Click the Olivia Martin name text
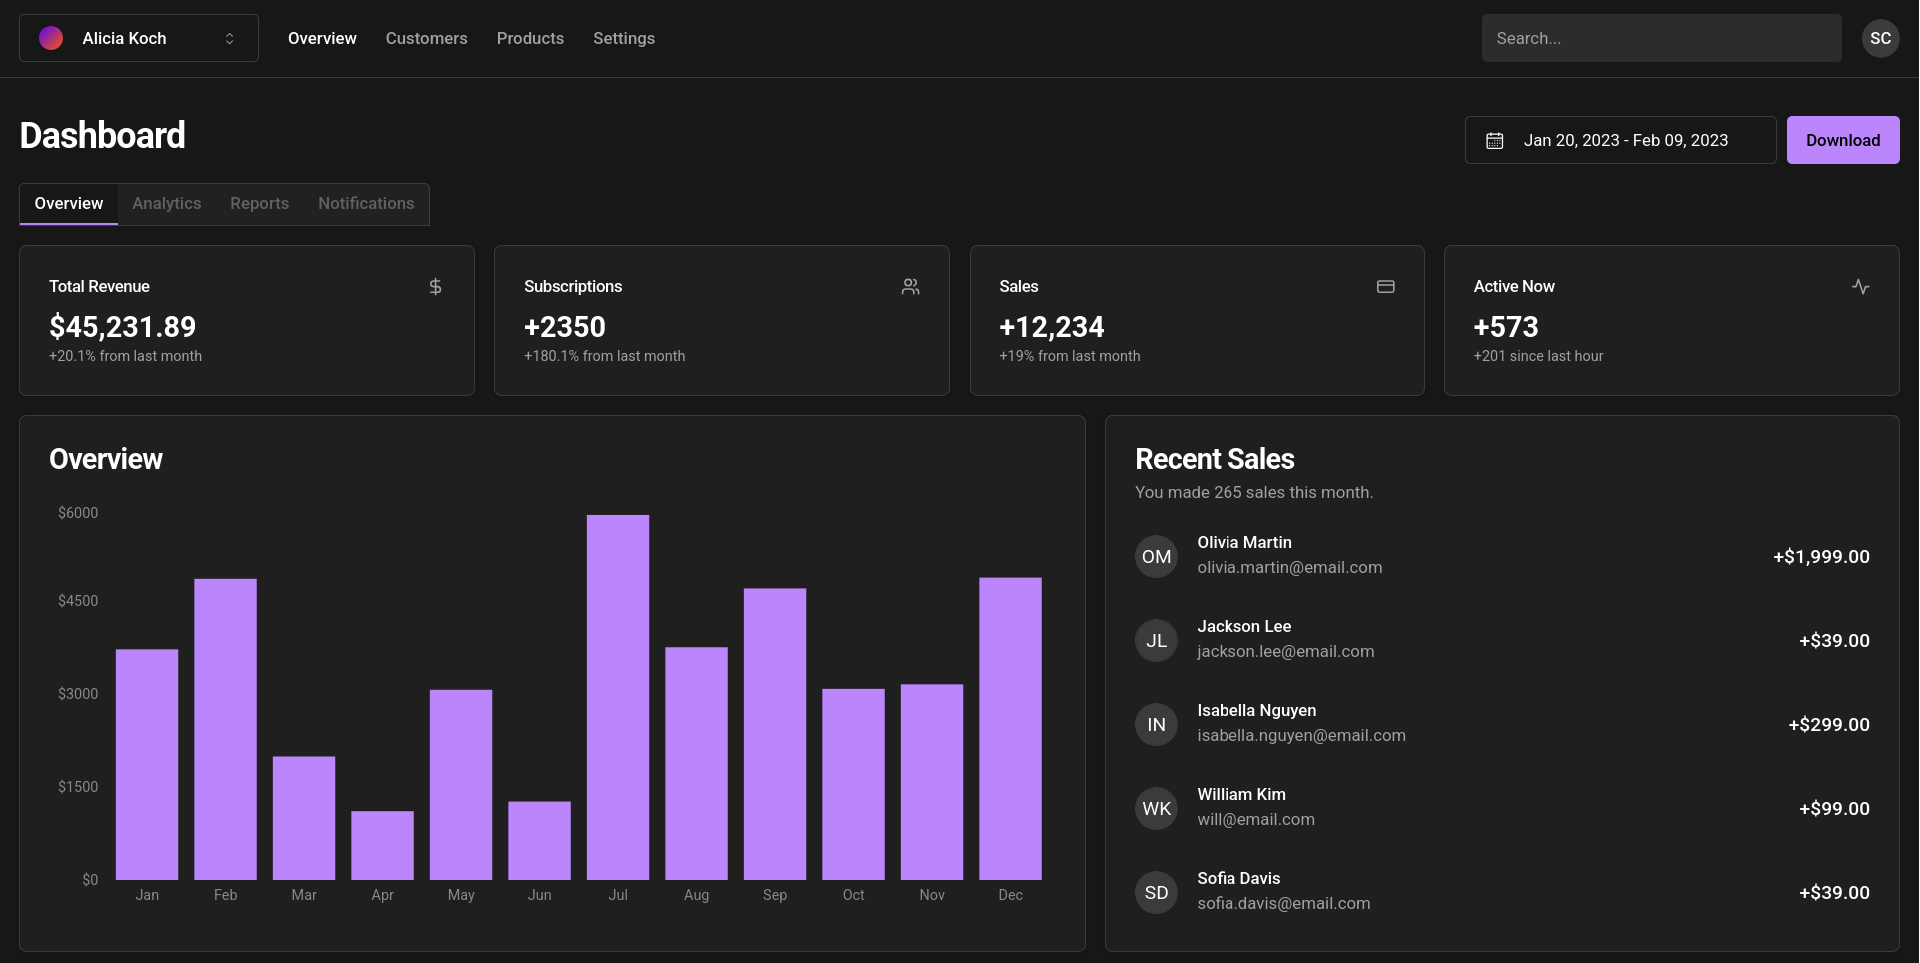Image resolution: width=1920 pixels, height=963 pixels. click(x=1244, y=542)
